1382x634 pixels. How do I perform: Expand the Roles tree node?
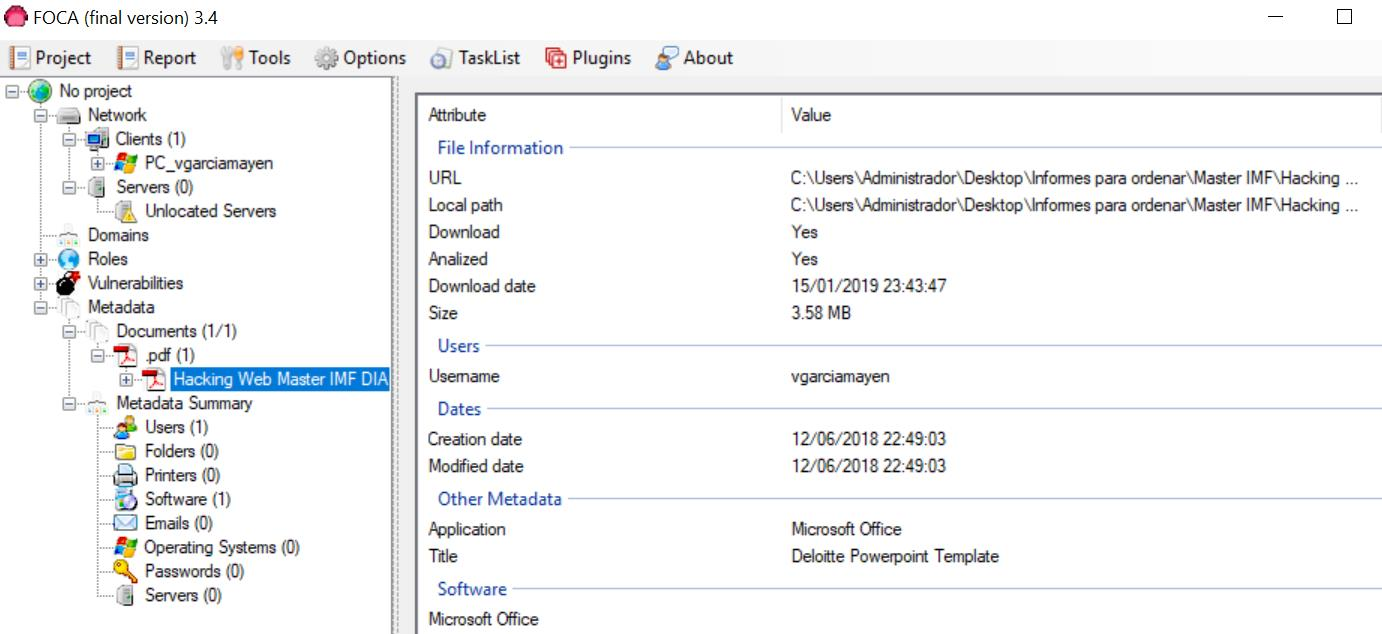pyautogui.click(x=41, y=259)
